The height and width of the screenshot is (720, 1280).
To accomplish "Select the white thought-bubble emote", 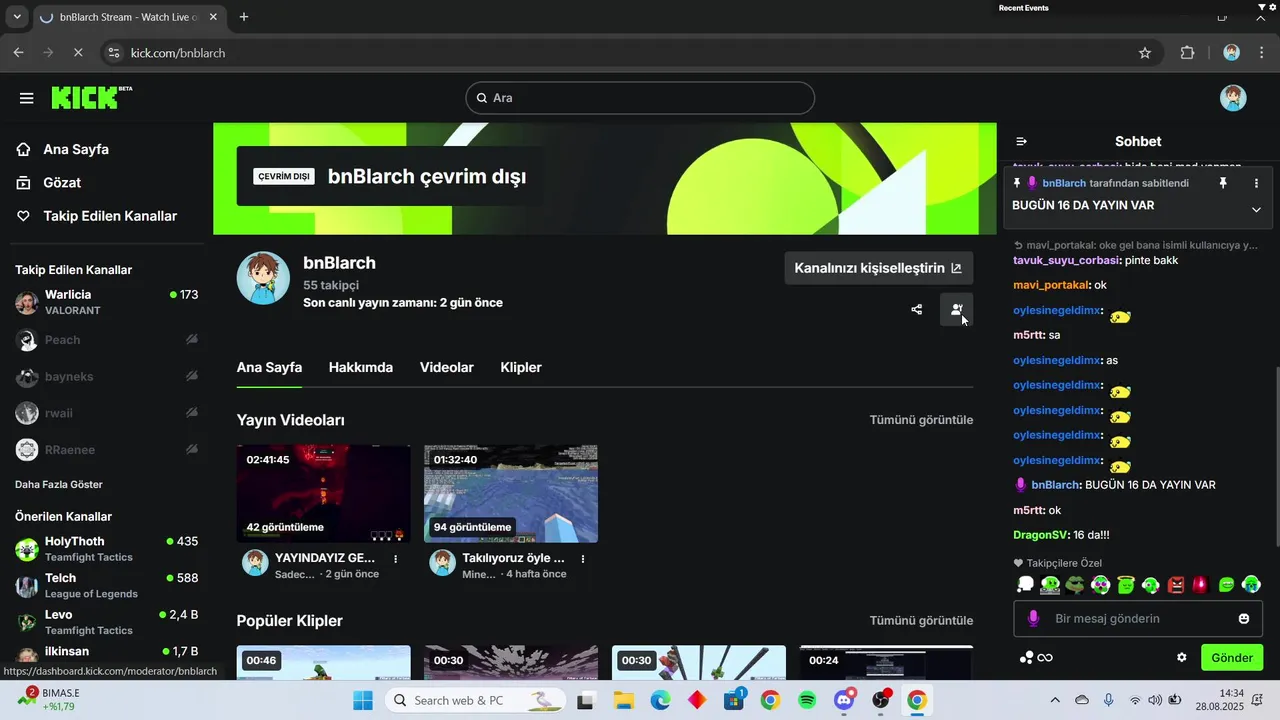I will coord(1025,585).
